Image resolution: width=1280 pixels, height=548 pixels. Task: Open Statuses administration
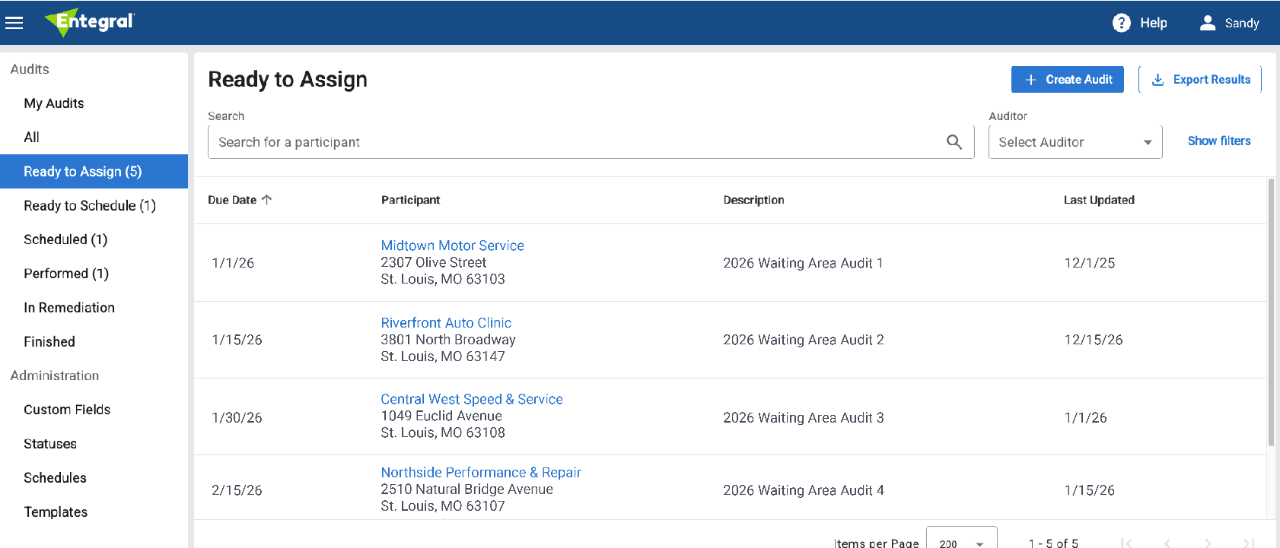click(50, 443)
